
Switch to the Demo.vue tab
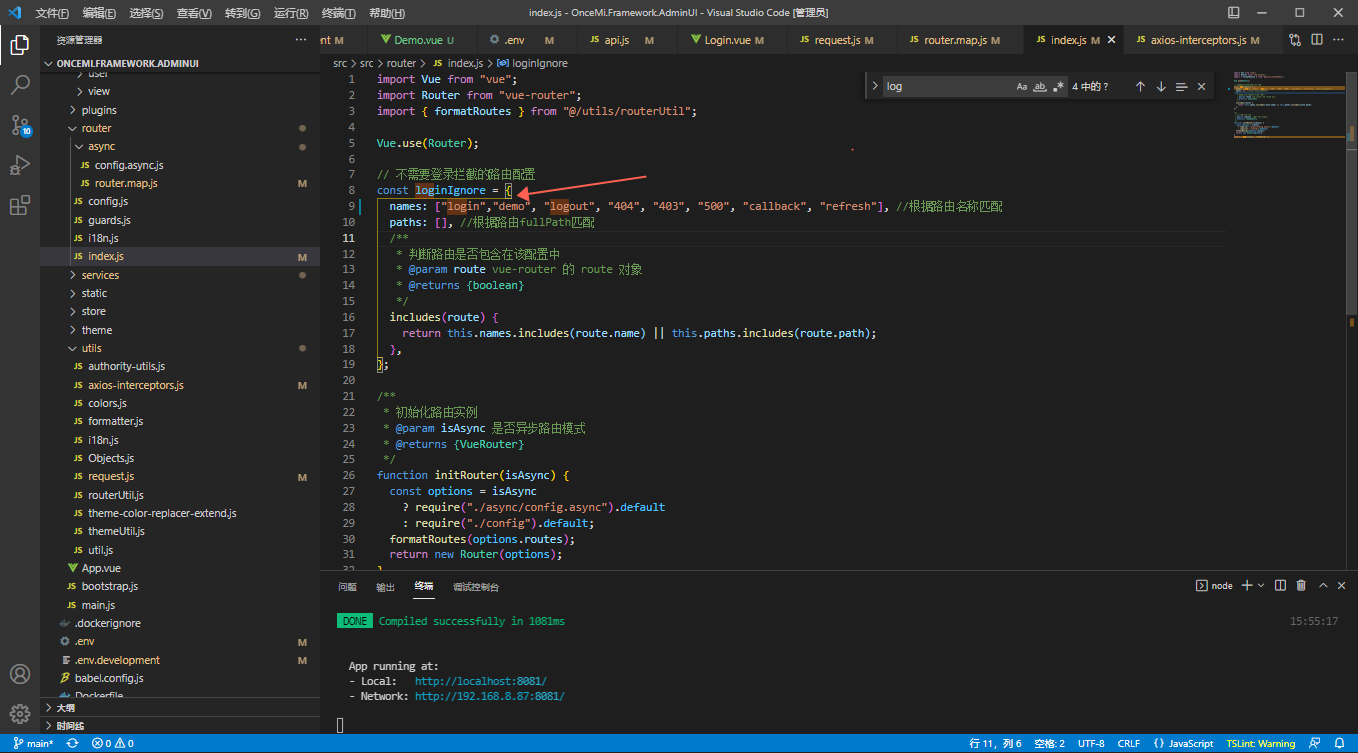click(422, 40)
